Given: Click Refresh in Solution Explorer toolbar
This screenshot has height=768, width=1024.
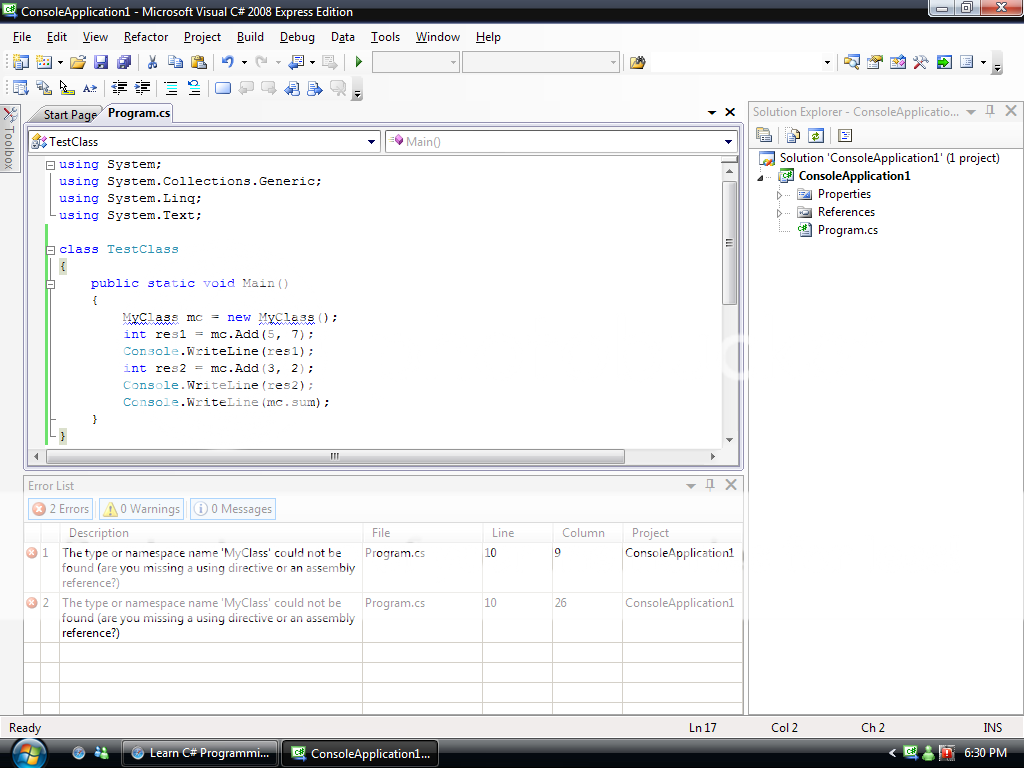Looking at the screenshot, I should tap(816, 136).
